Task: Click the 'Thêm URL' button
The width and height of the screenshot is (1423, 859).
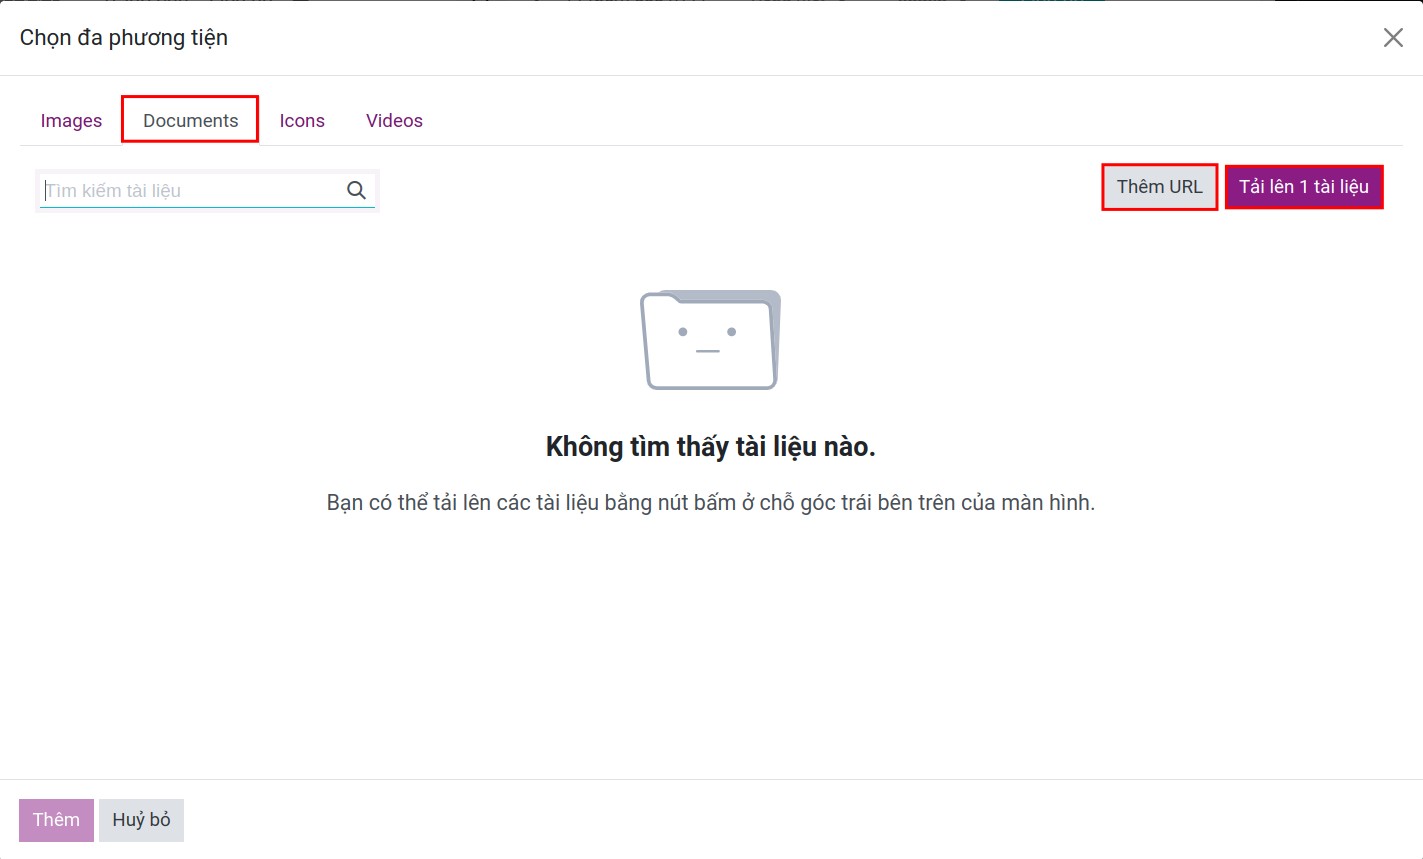Action: click(1160, 187)
